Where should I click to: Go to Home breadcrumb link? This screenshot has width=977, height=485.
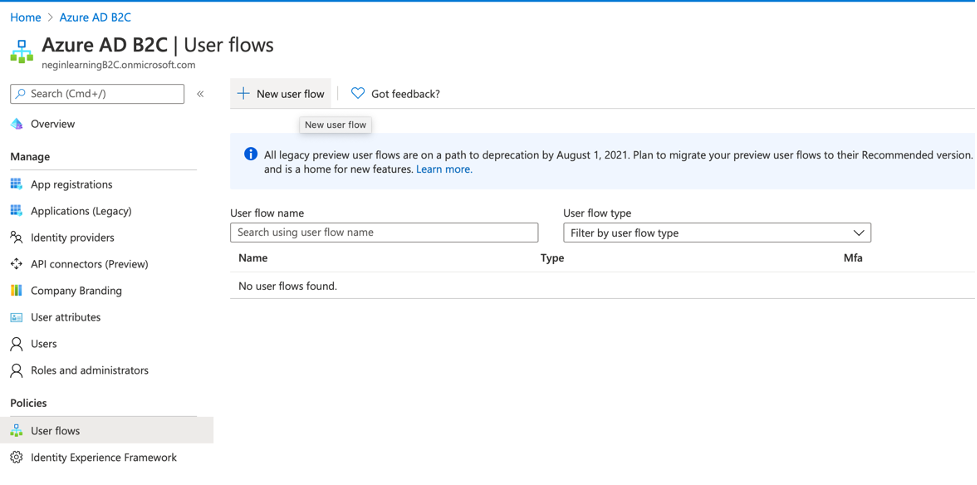(26, 17)
